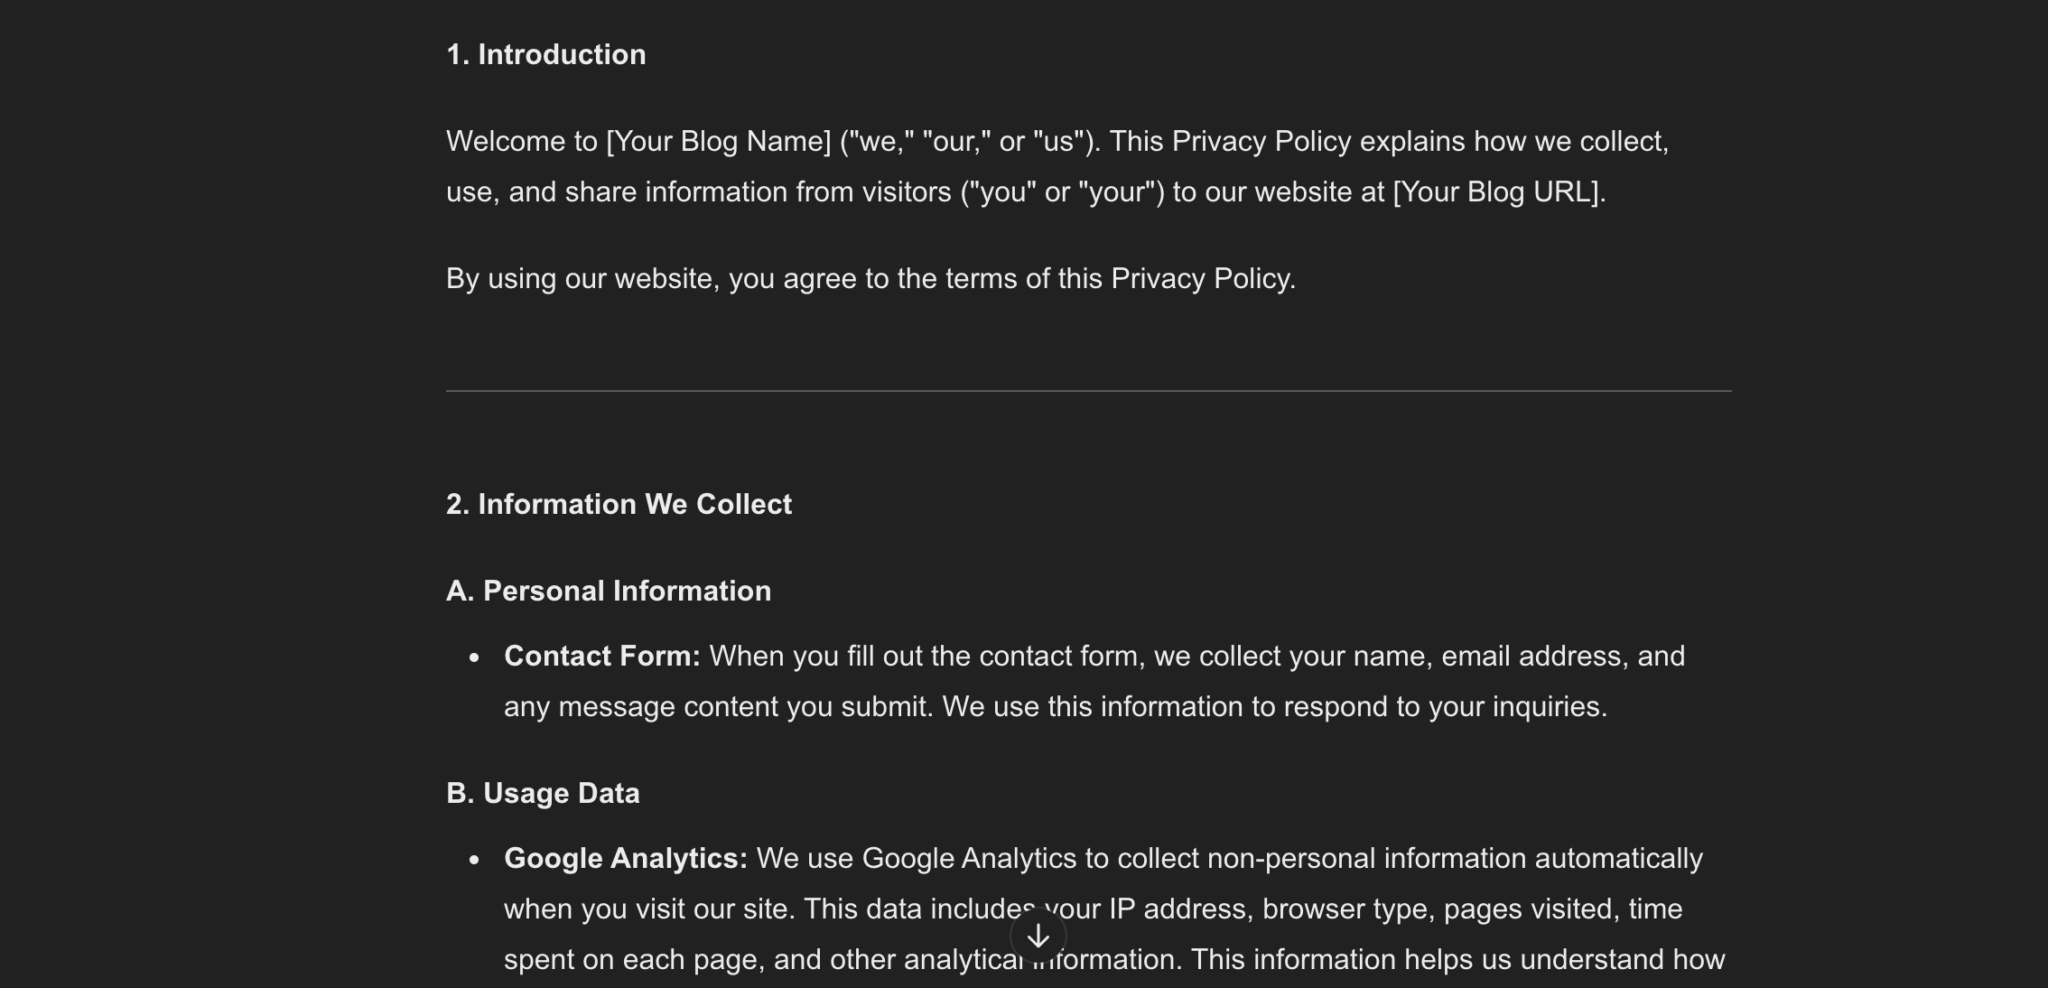
Task: Click the "B. Usage Data" subheading
Action: point(542,793)
